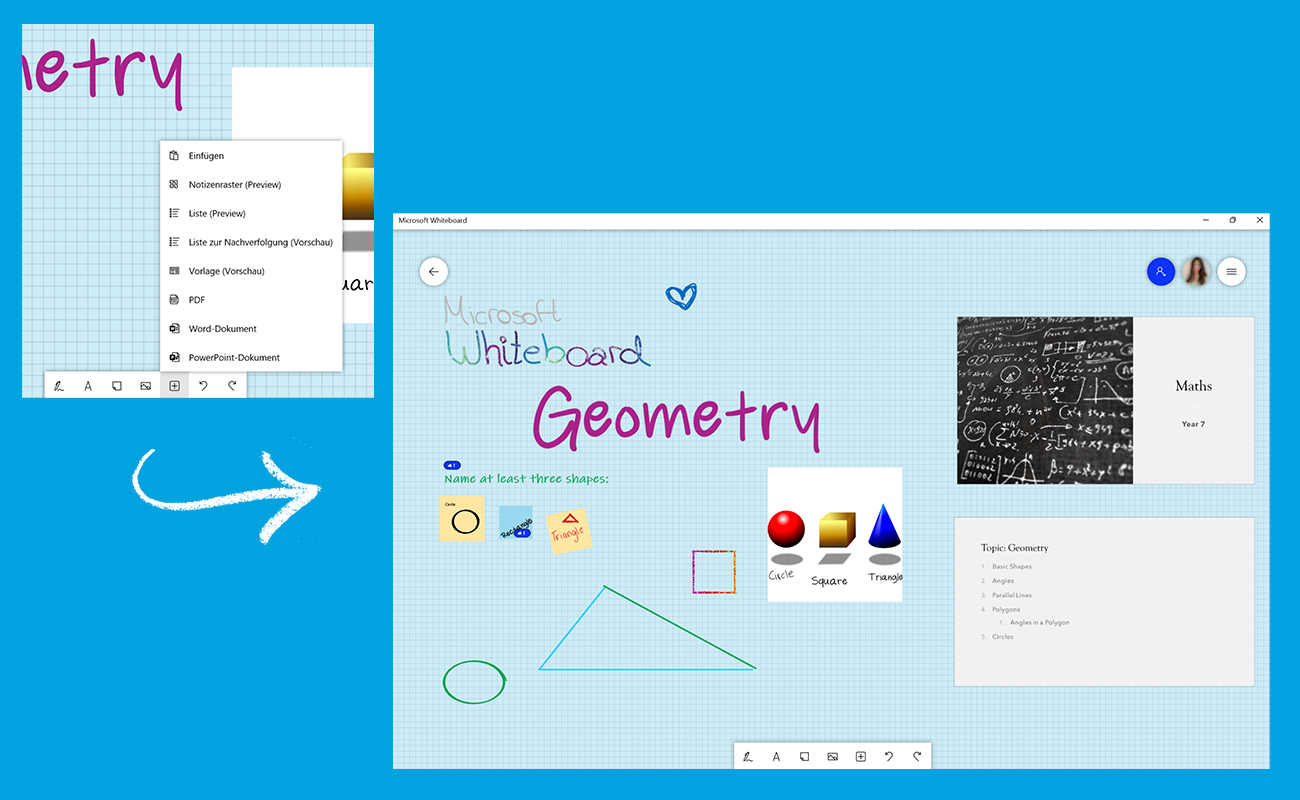Select the Maths Year 7 slide
Viewport: 1300px width, 800px height.
pyautogui.click(x=1105, y=400)
